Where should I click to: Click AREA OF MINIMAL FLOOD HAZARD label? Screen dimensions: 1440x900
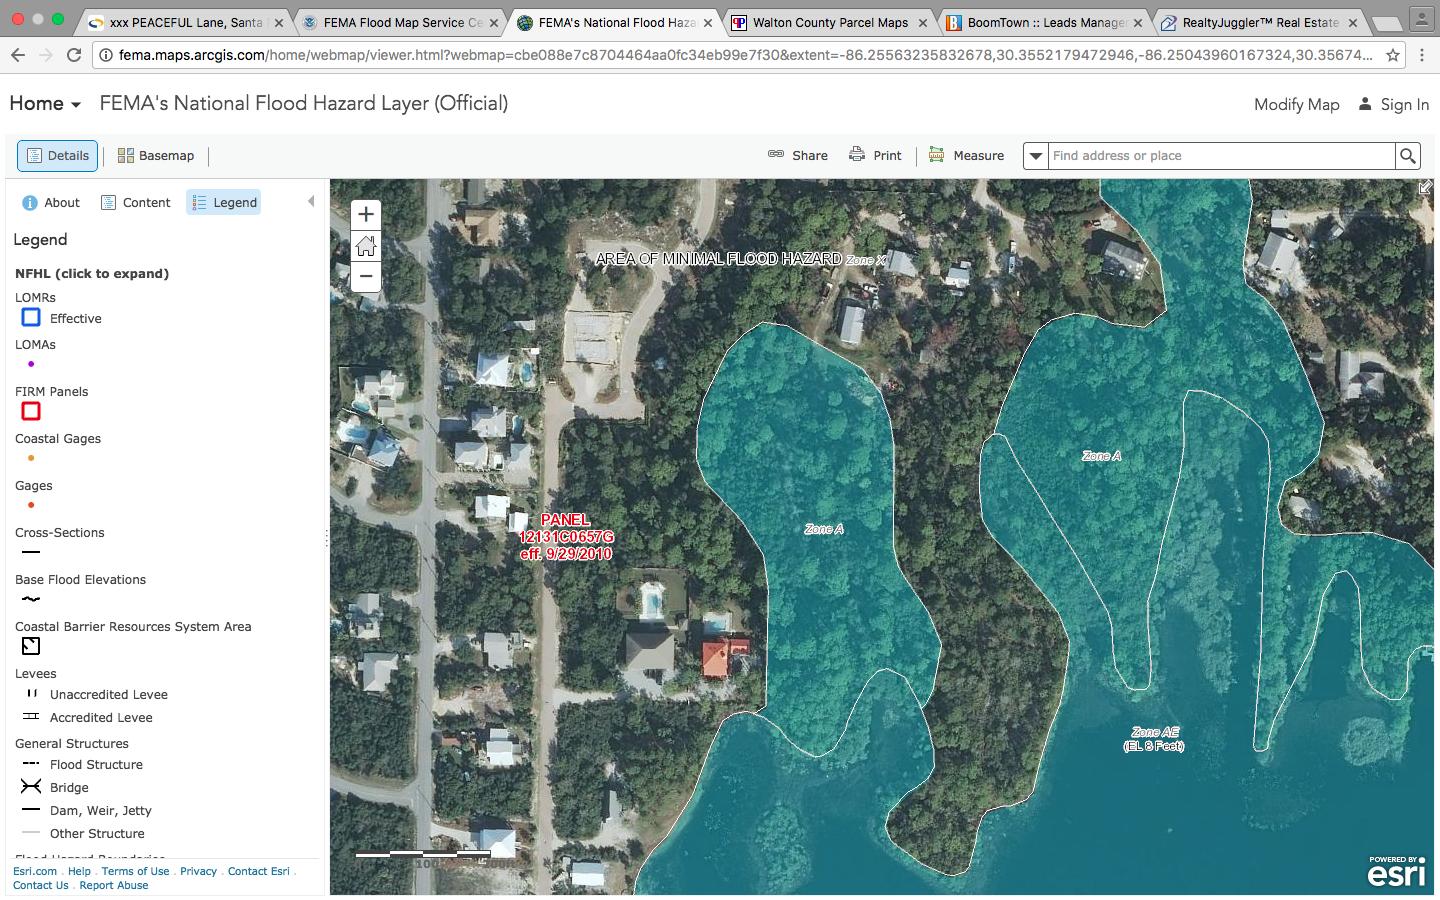coord(718,259)
